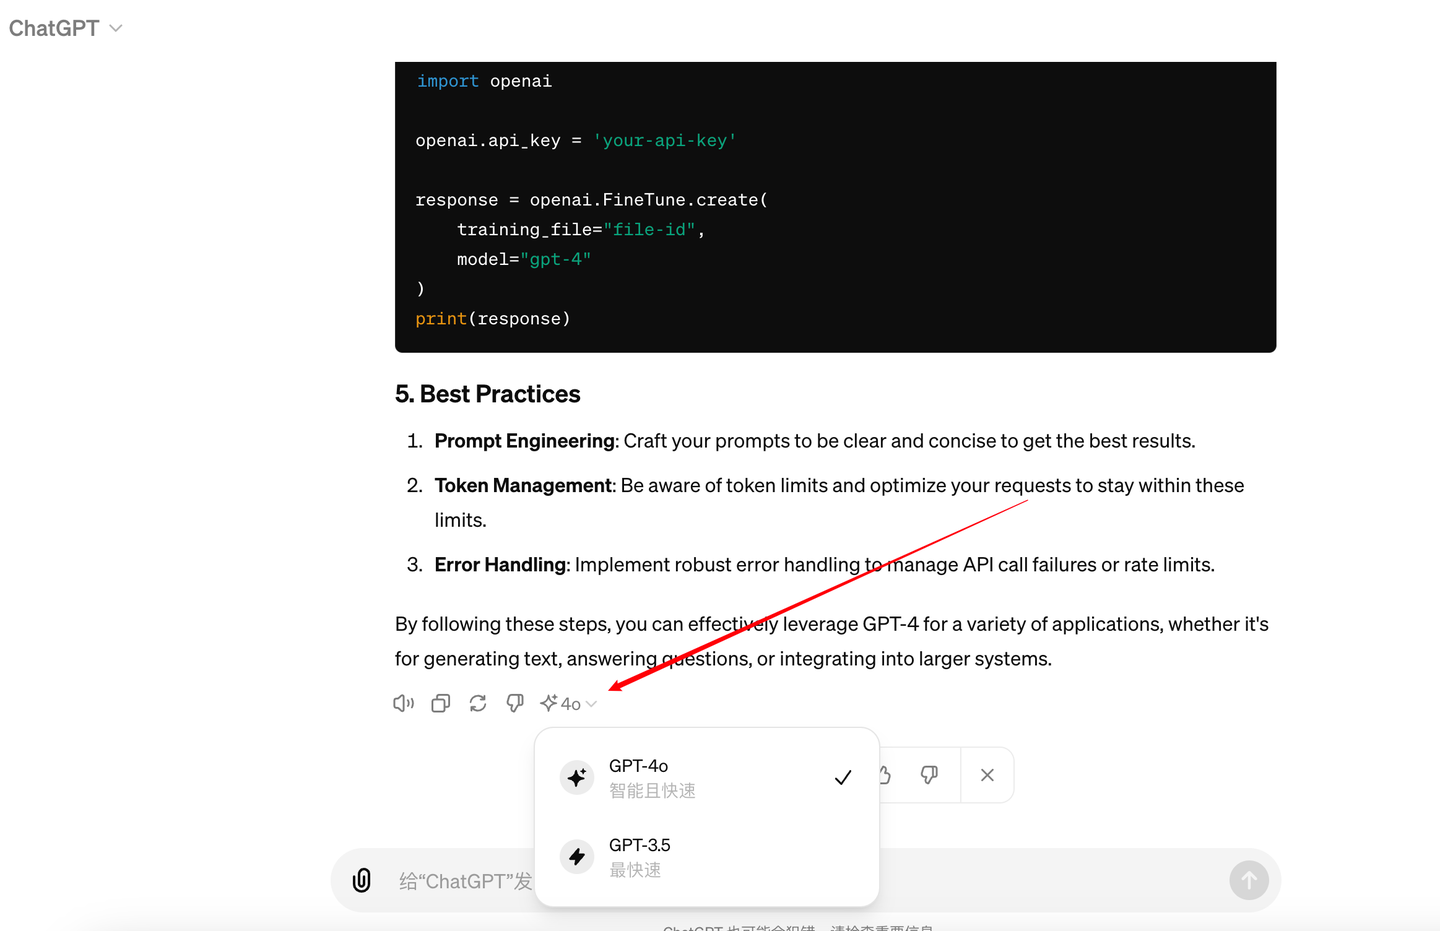The height and width of the screenshot is (931, 1440).
Task: Click the thumbs down icon under the response
Action: point(515,703)
